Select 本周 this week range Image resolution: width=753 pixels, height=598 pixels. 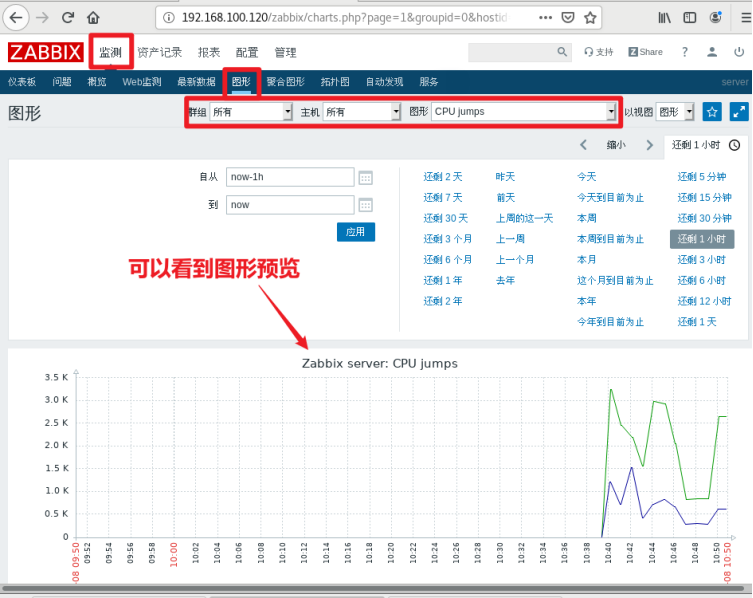pyautogui.click(x=587, y=218)
